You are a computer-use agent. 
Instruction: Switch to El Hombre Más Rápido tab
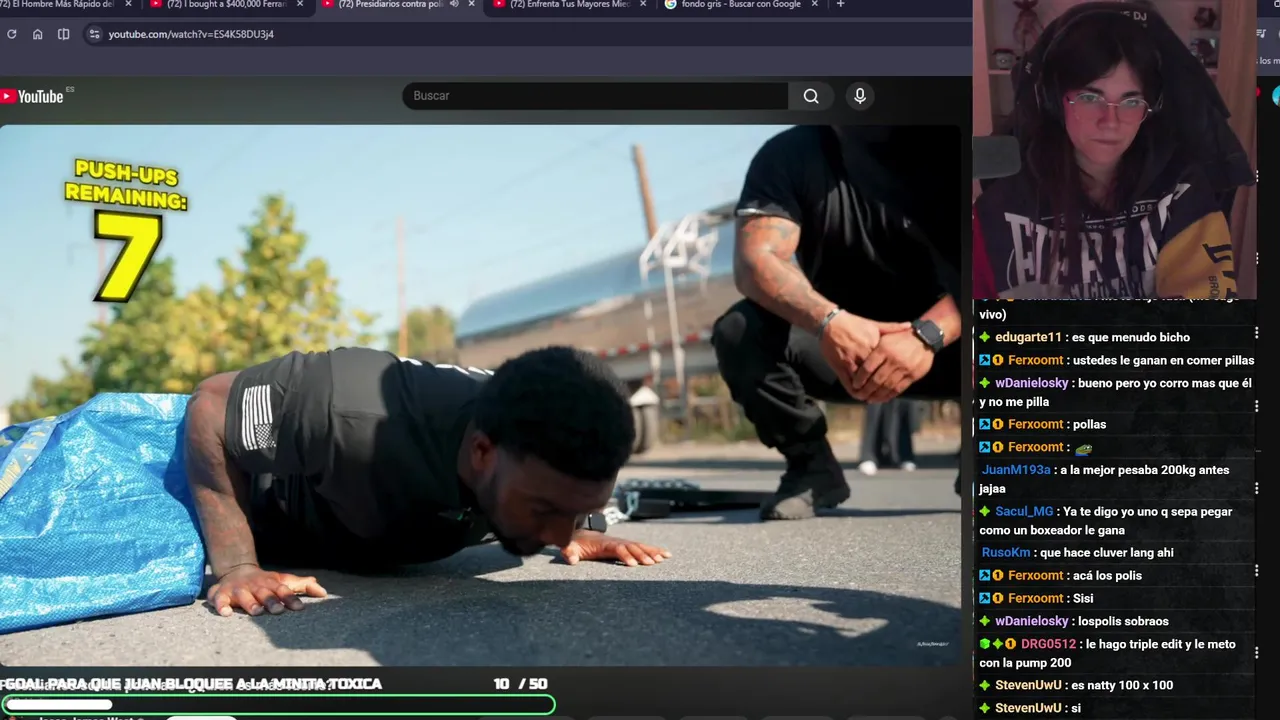58,4
